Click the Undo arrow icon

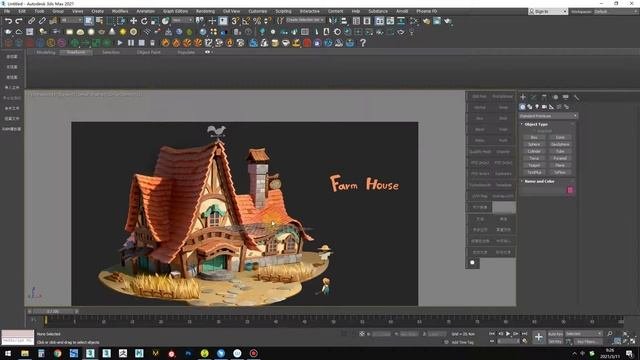(8, 21)
